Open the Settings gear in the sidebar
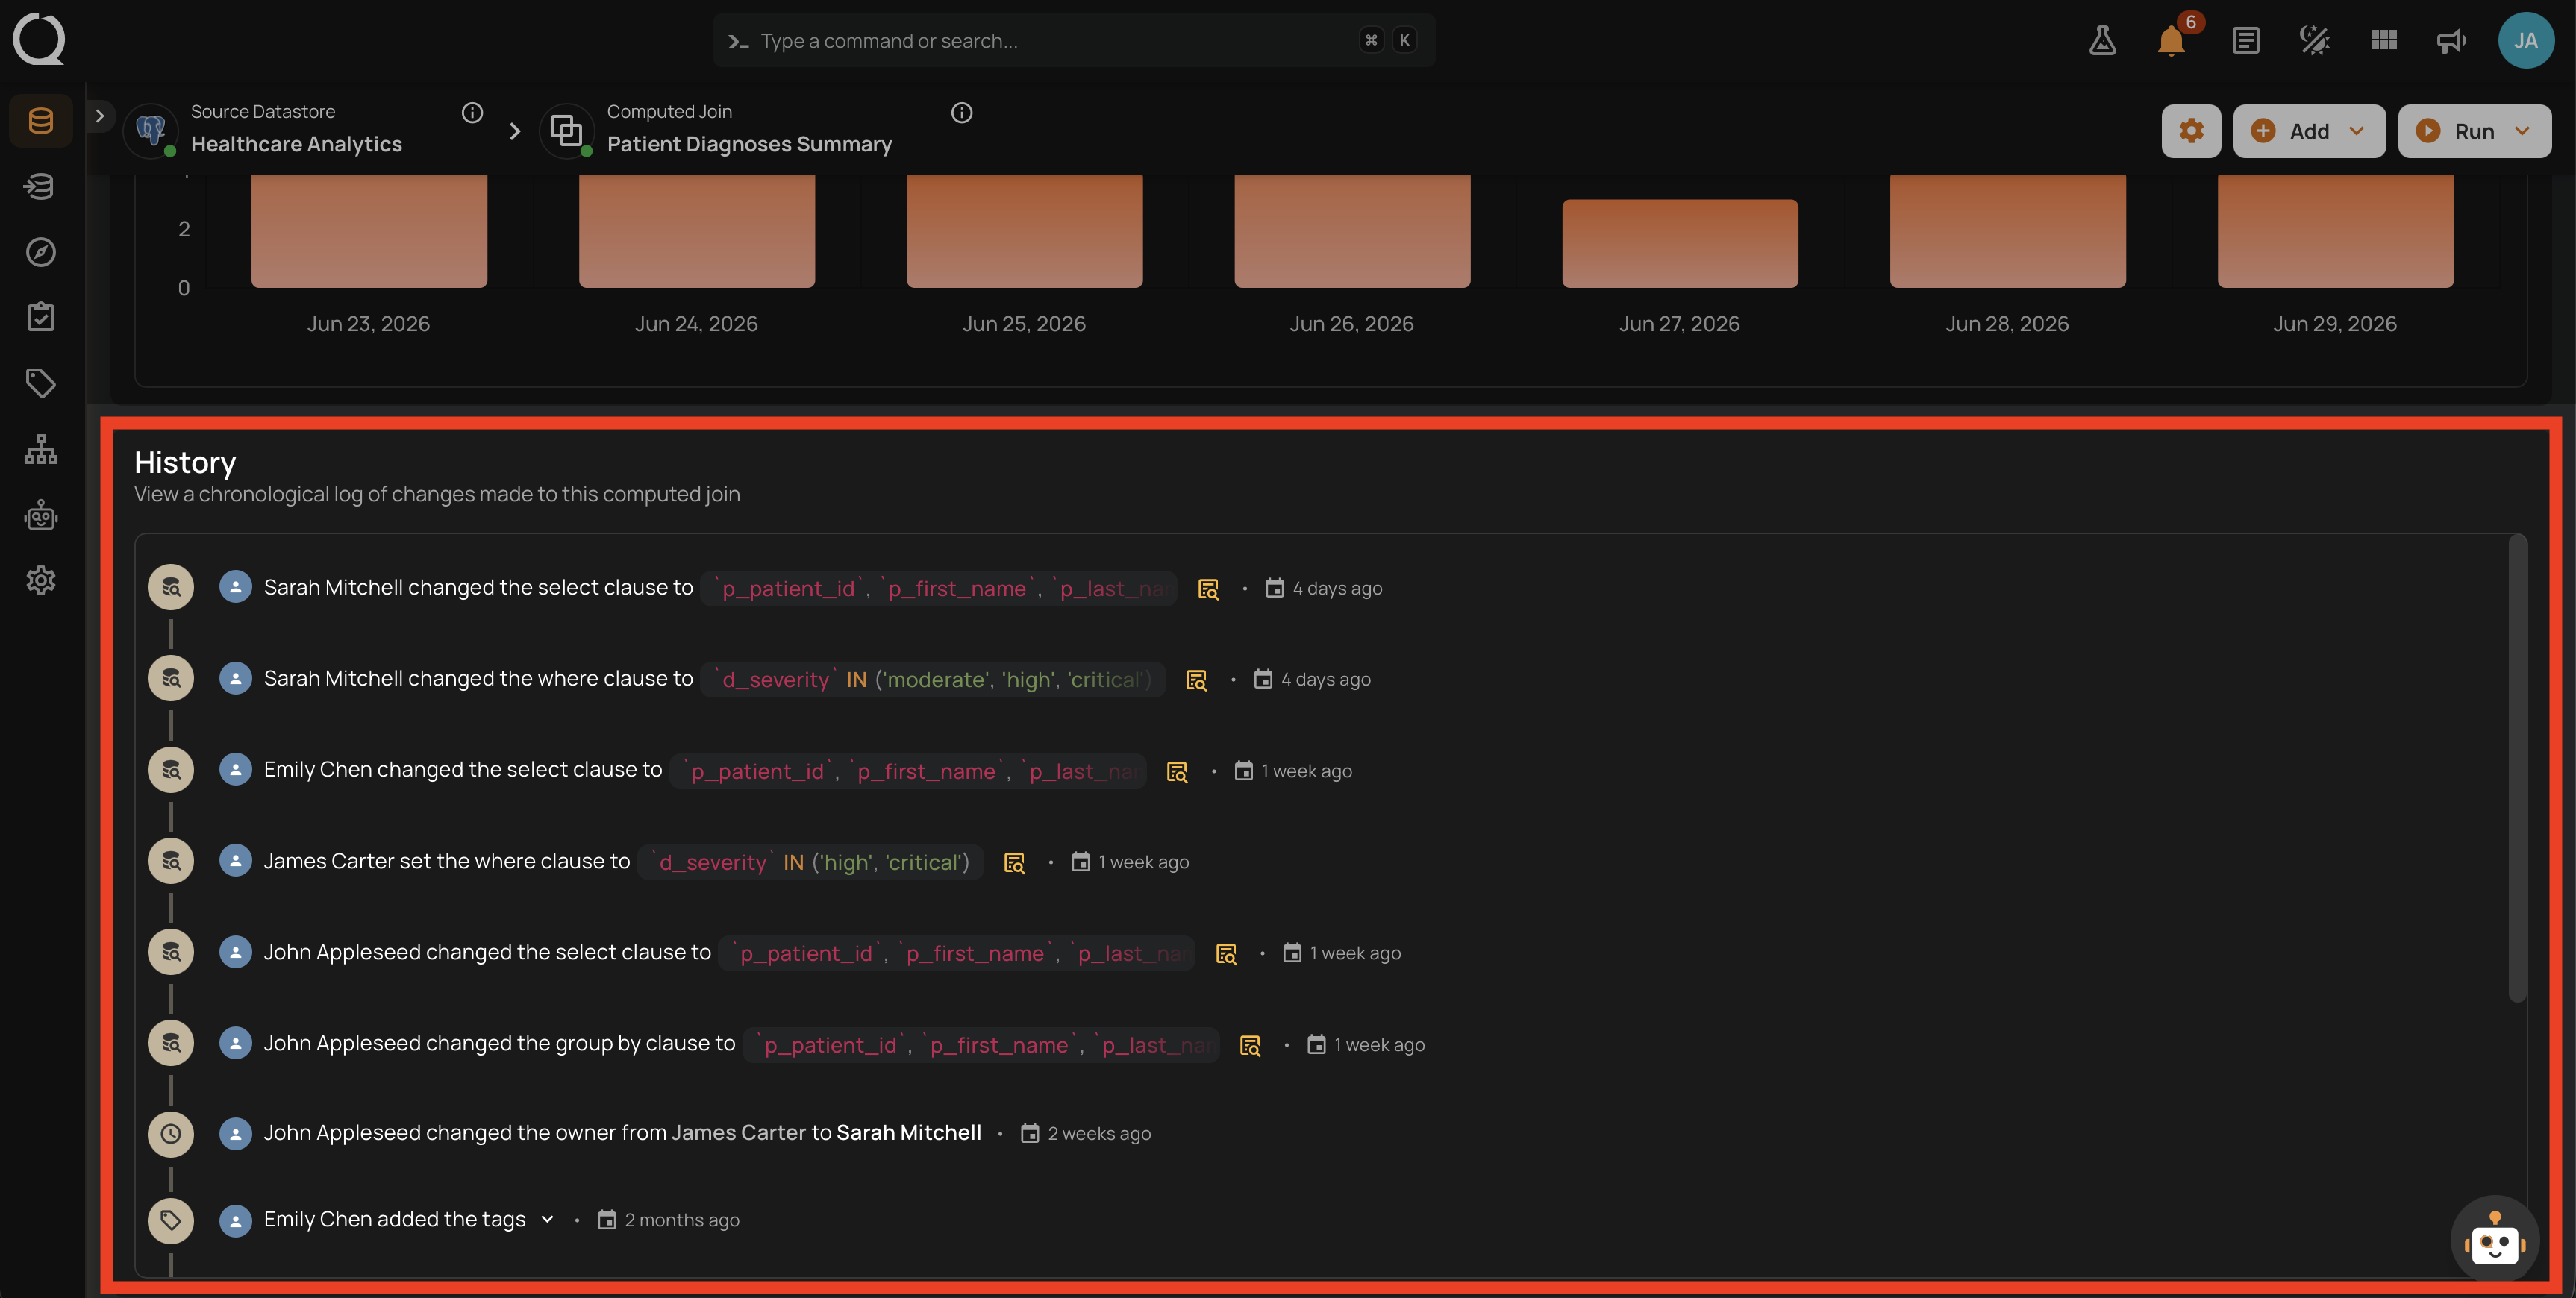 pyautogui.click(x=41, y=580)
